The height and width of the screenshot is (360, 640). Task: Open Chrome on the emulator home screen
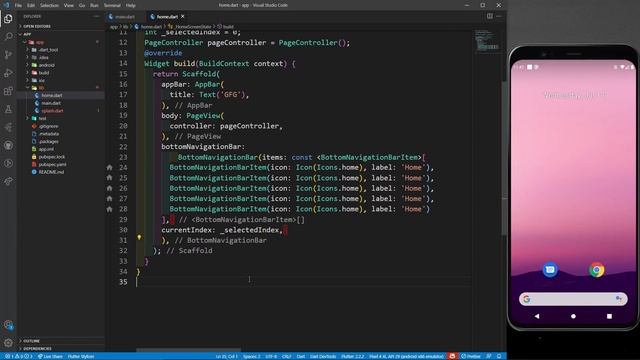[597, 270]
